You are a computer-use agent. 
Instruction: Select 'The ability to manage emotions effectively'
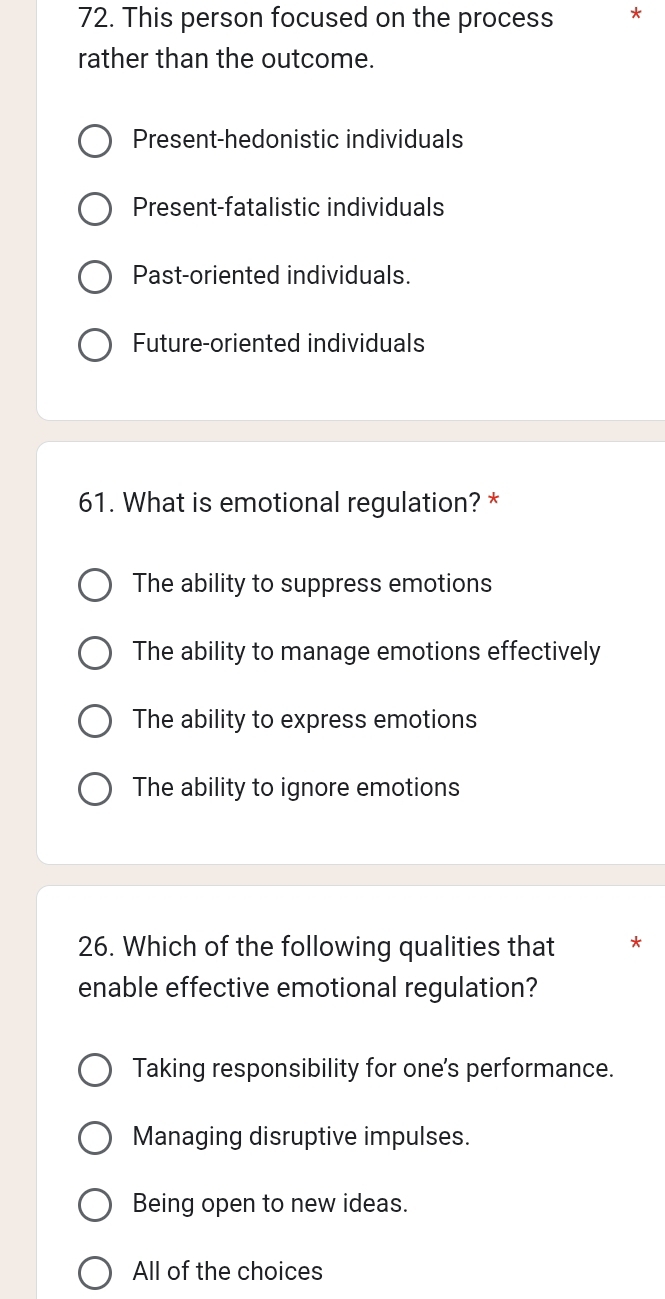click(95, 653)
